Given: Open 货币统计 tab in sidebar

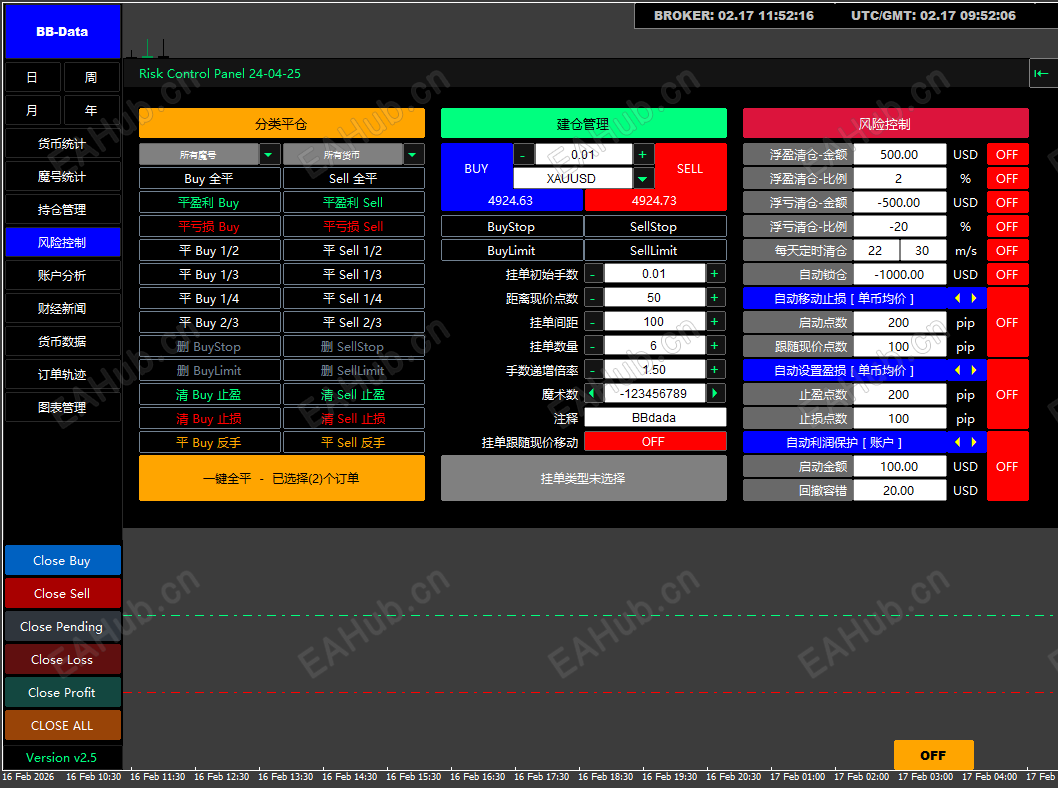Looking at the screenshot, I should pyautogui.click(x=62, y=143).
